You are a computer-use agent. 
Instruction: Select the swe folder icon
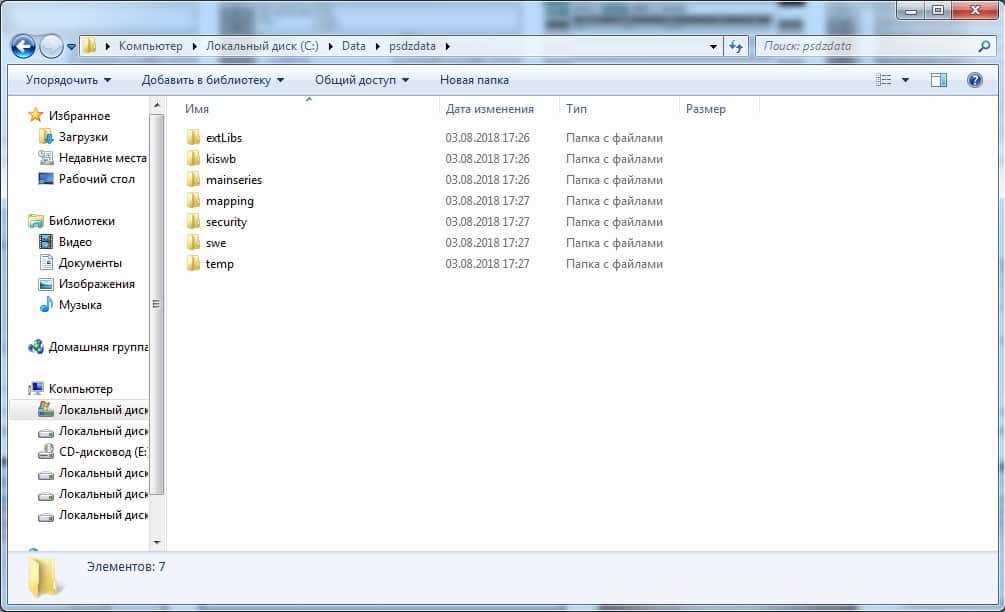(193, 242)
